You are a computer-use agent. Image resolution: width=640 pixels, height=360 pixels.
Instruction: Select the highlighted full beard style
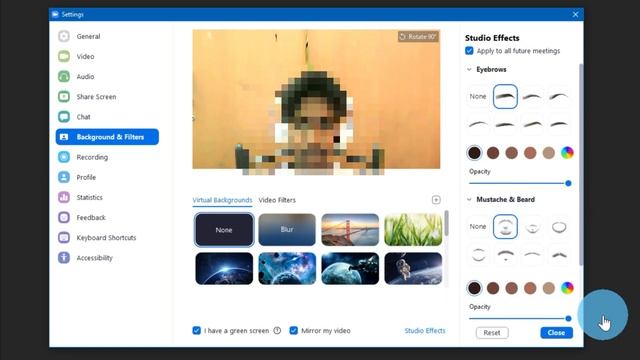click(x=505, y=227)
